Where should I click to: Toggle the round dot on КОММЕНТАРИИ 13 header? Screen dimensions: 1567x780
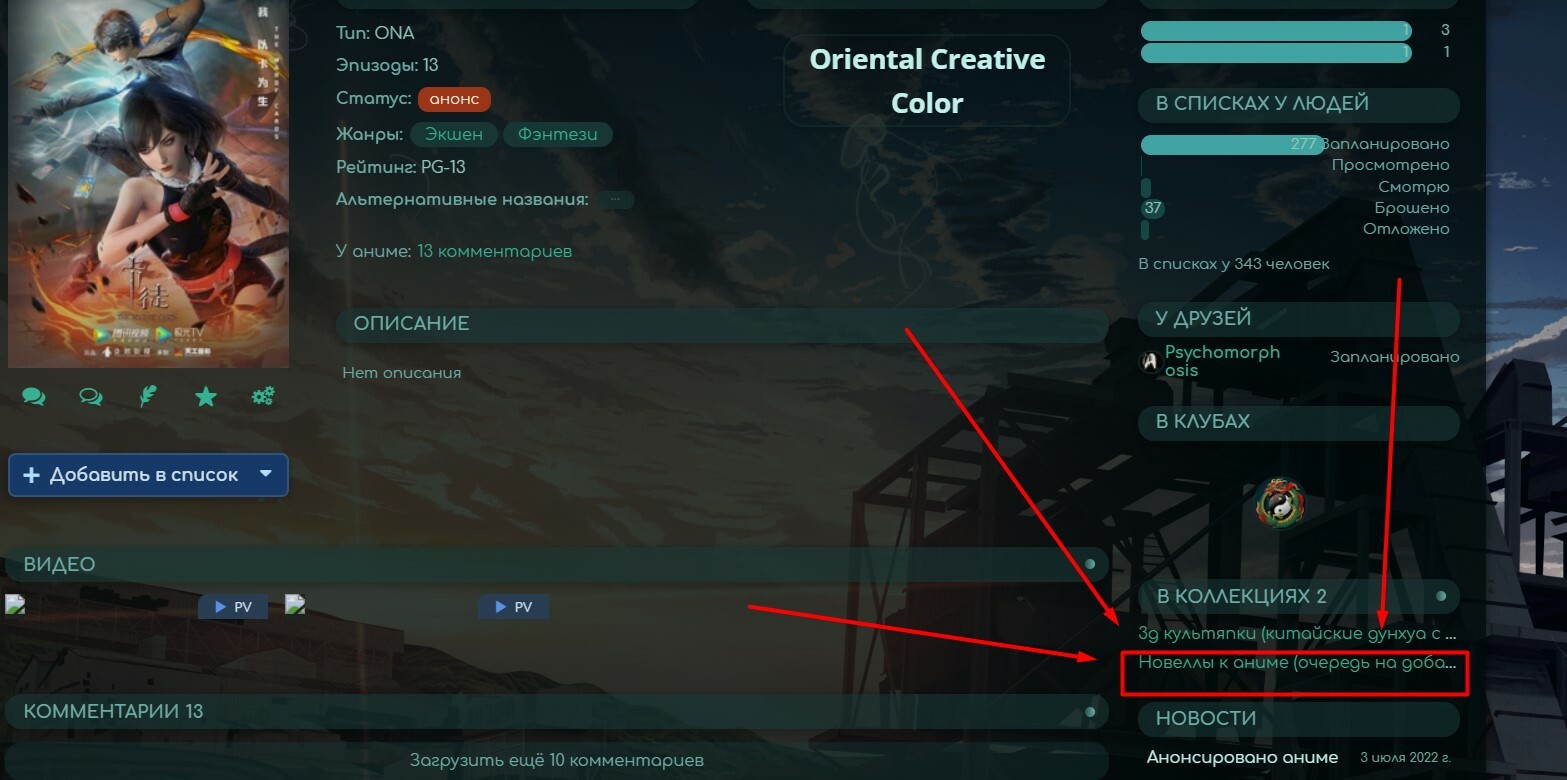click(1090, 712)
